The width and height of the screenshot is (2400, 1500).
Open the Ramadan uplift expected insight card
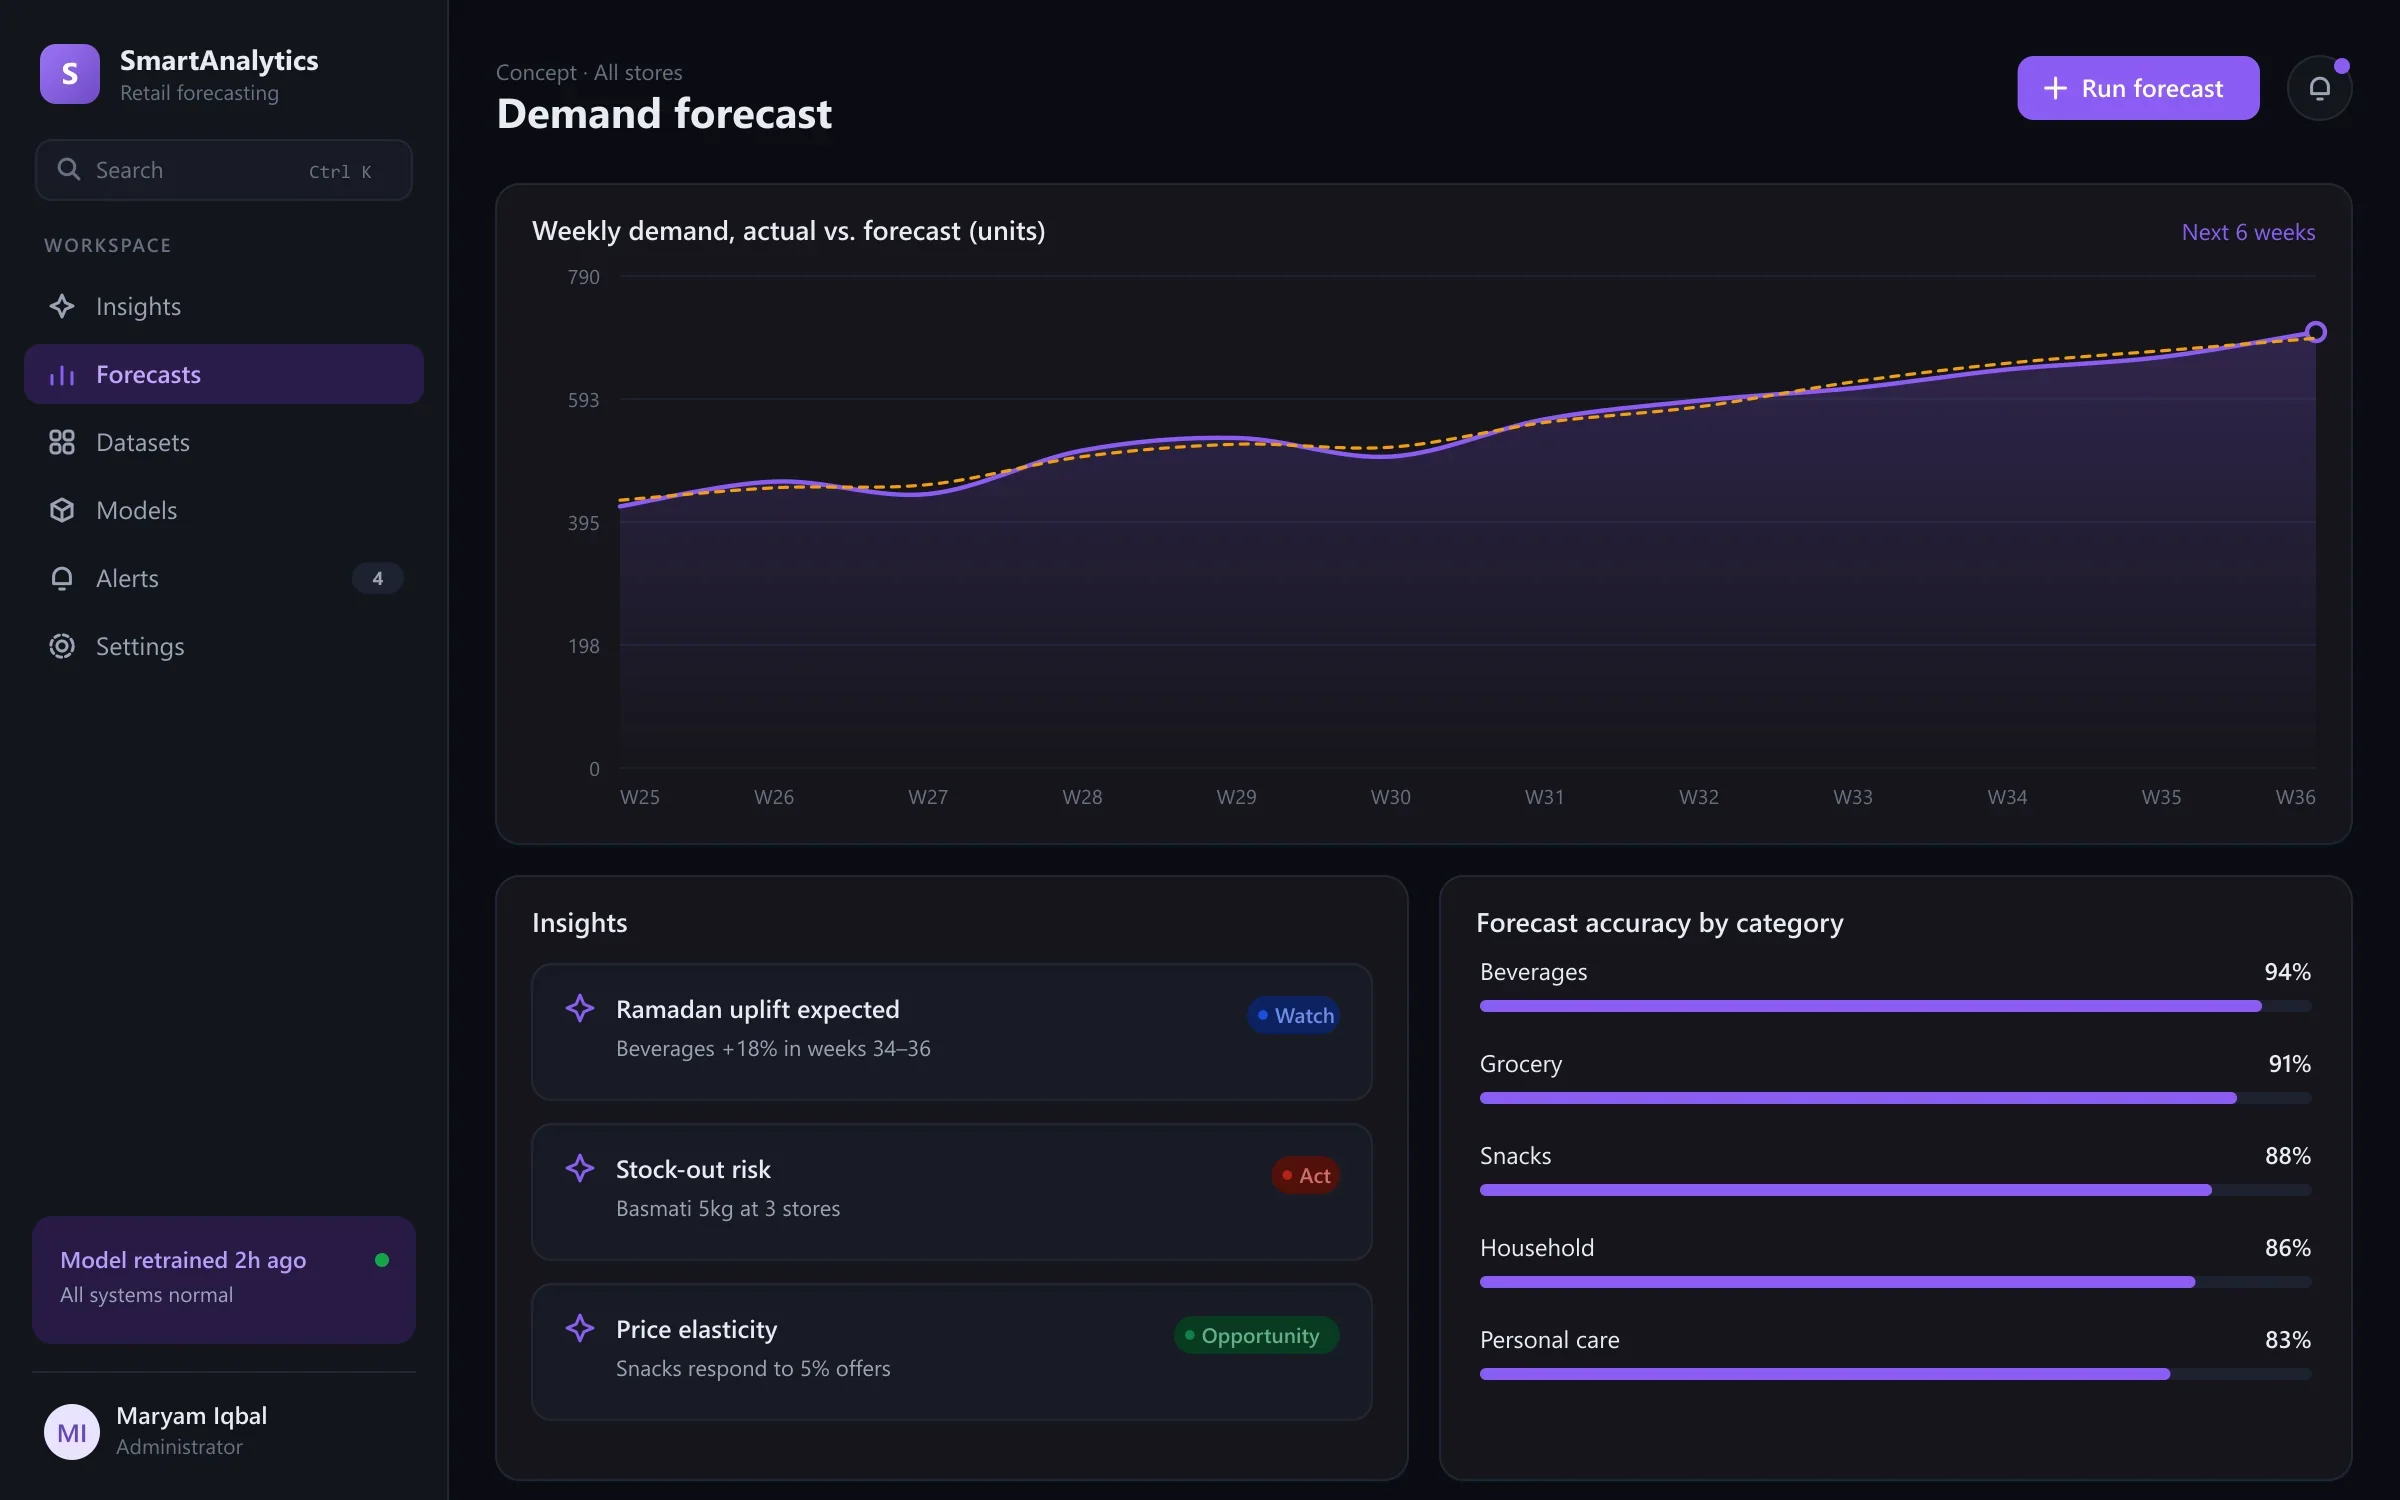tap(952, 1032)
